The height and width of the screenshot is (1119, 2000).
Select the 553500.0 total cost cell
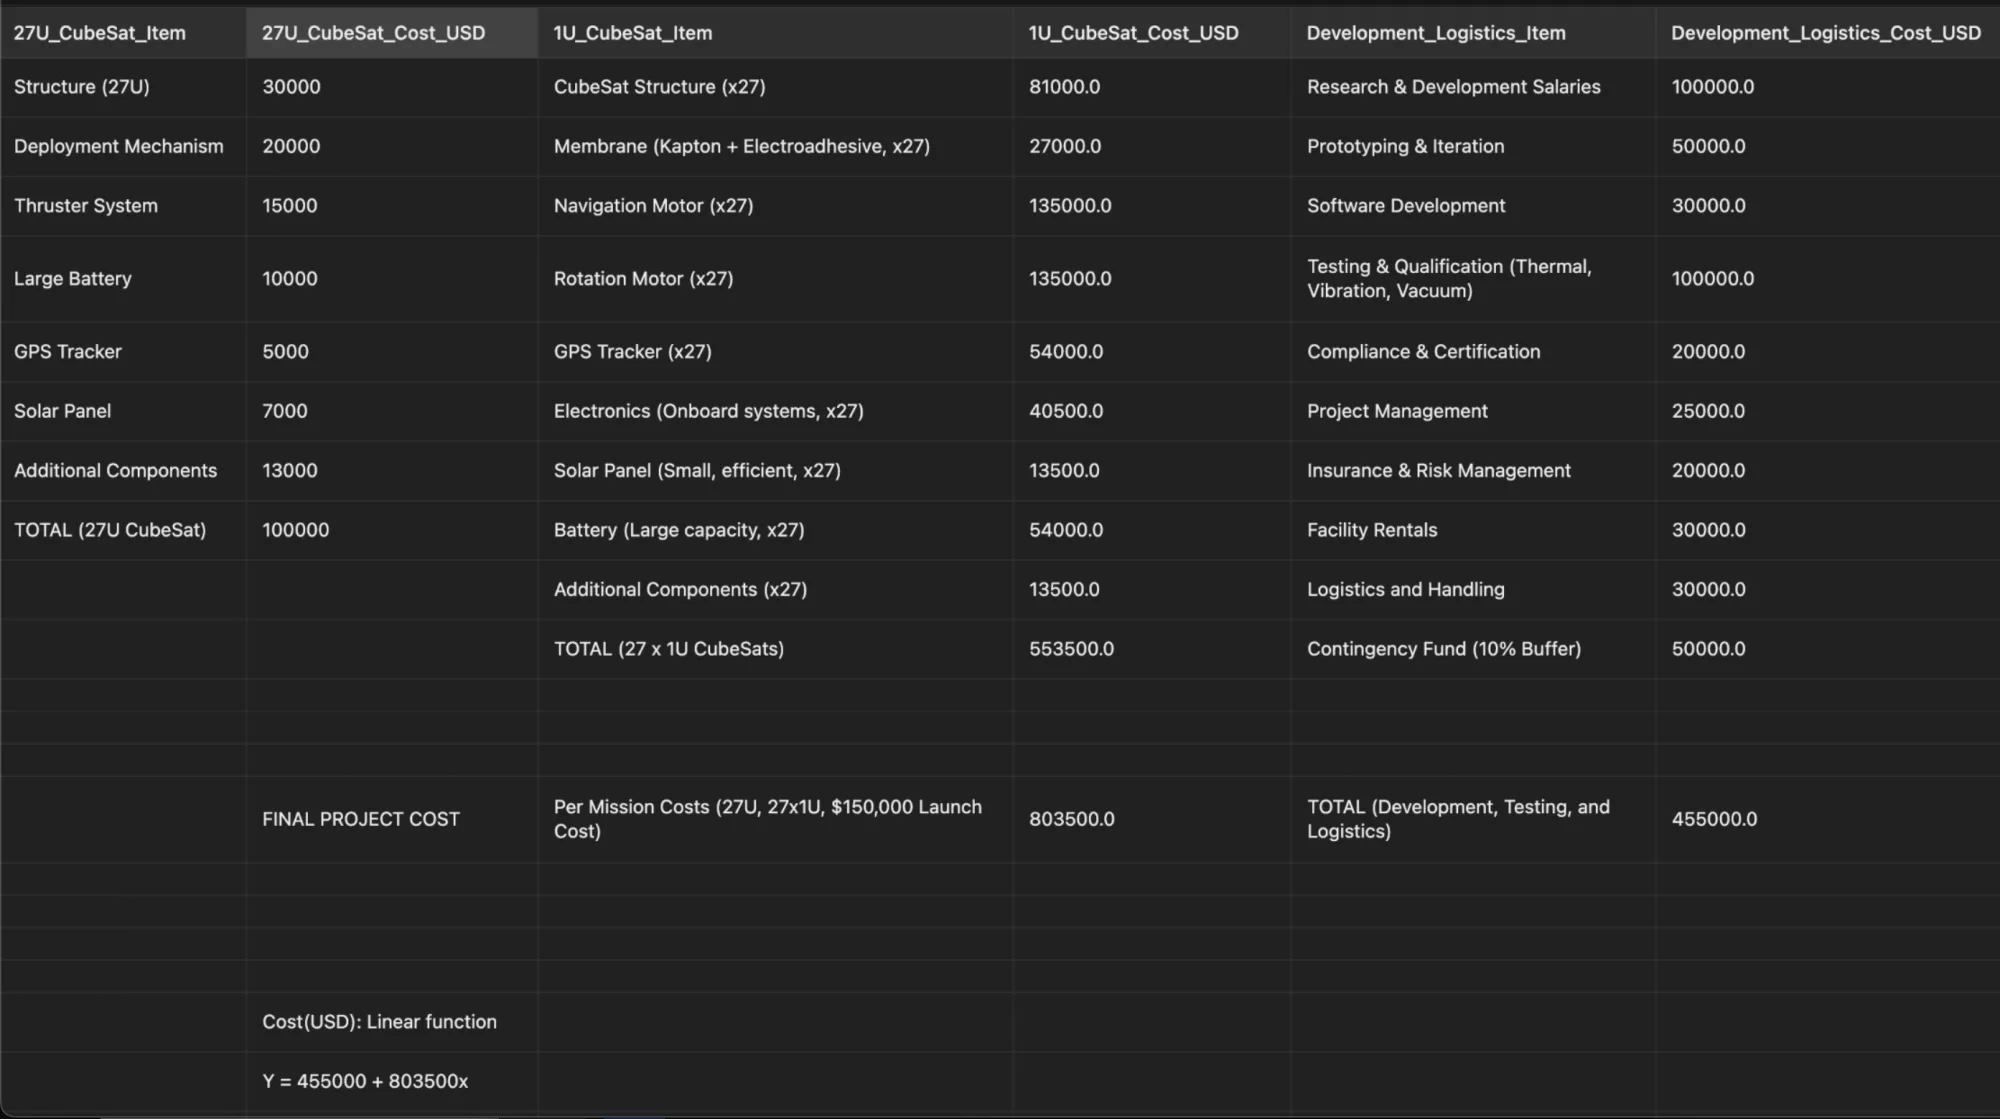(x=1152, y=649)
